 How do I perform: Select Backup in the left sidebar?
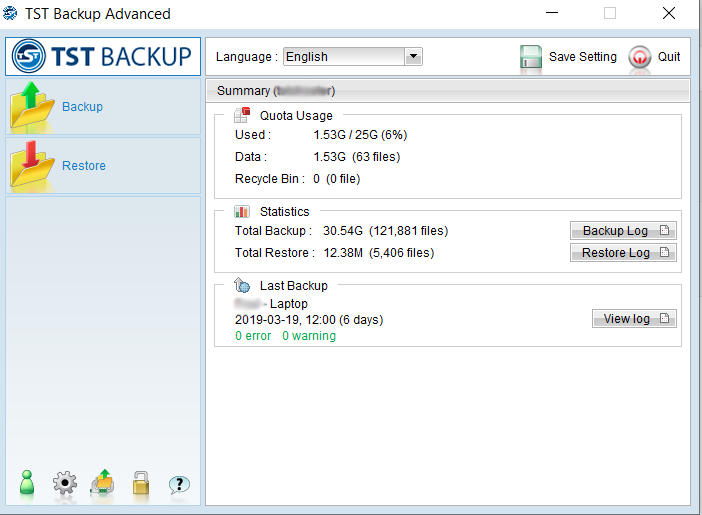click(x=82, y=107)
